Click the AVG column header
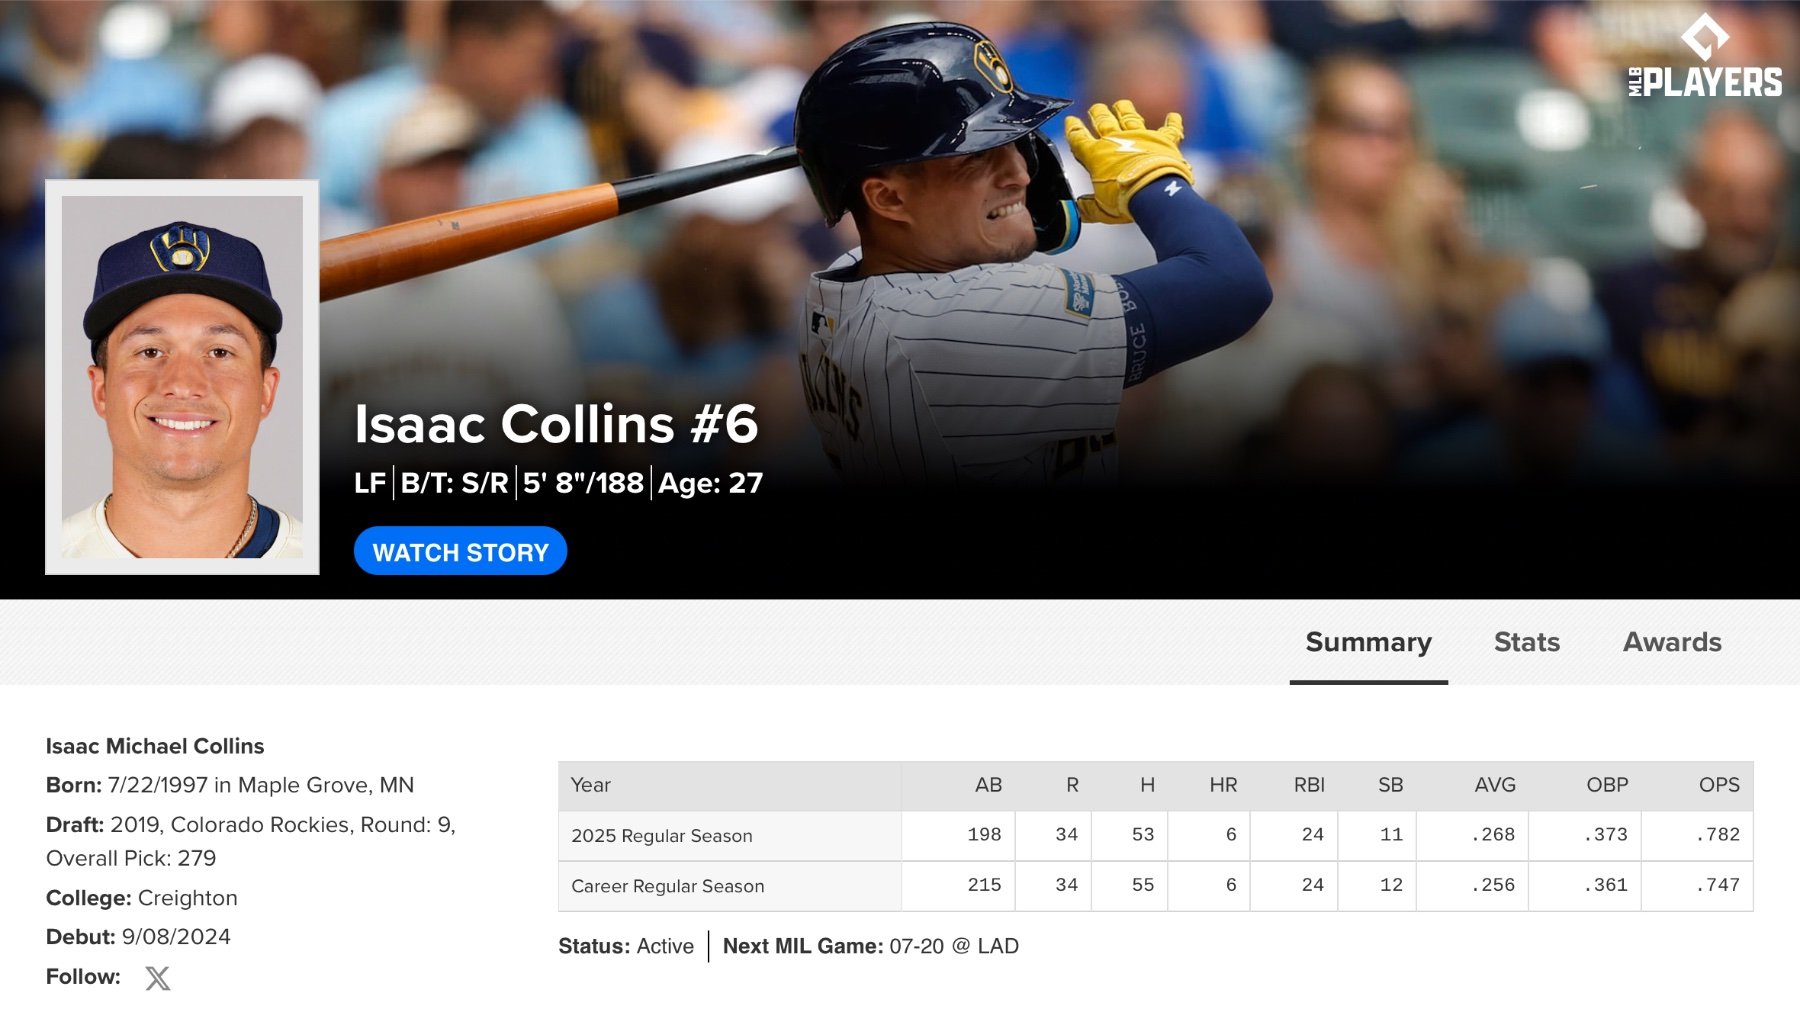Screen dimensions: 1800x1009 point(1495,786)
